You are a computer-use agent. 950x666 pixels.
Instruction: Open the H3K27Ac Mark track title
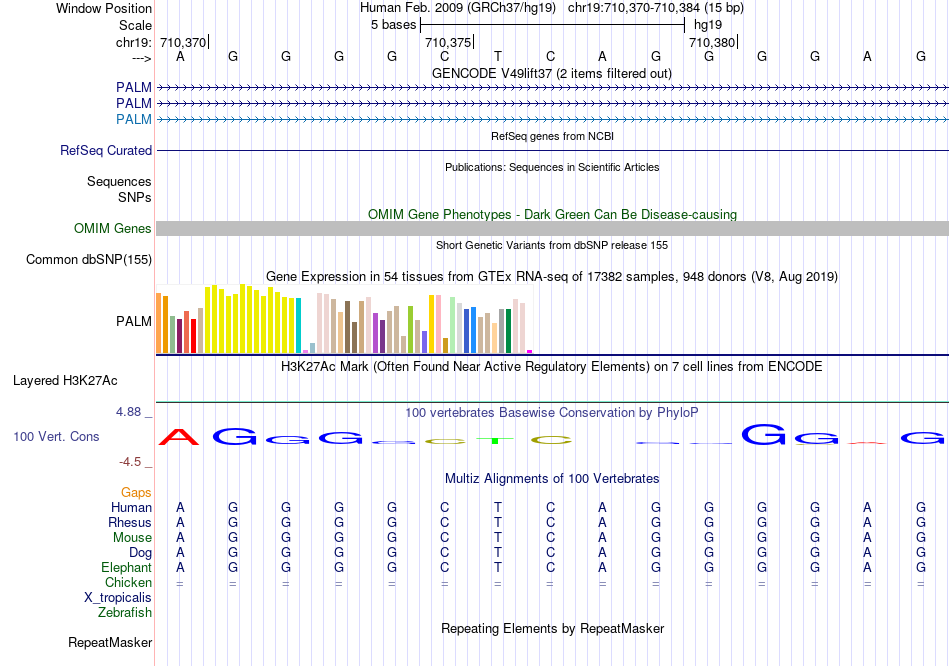pos(552,367)
